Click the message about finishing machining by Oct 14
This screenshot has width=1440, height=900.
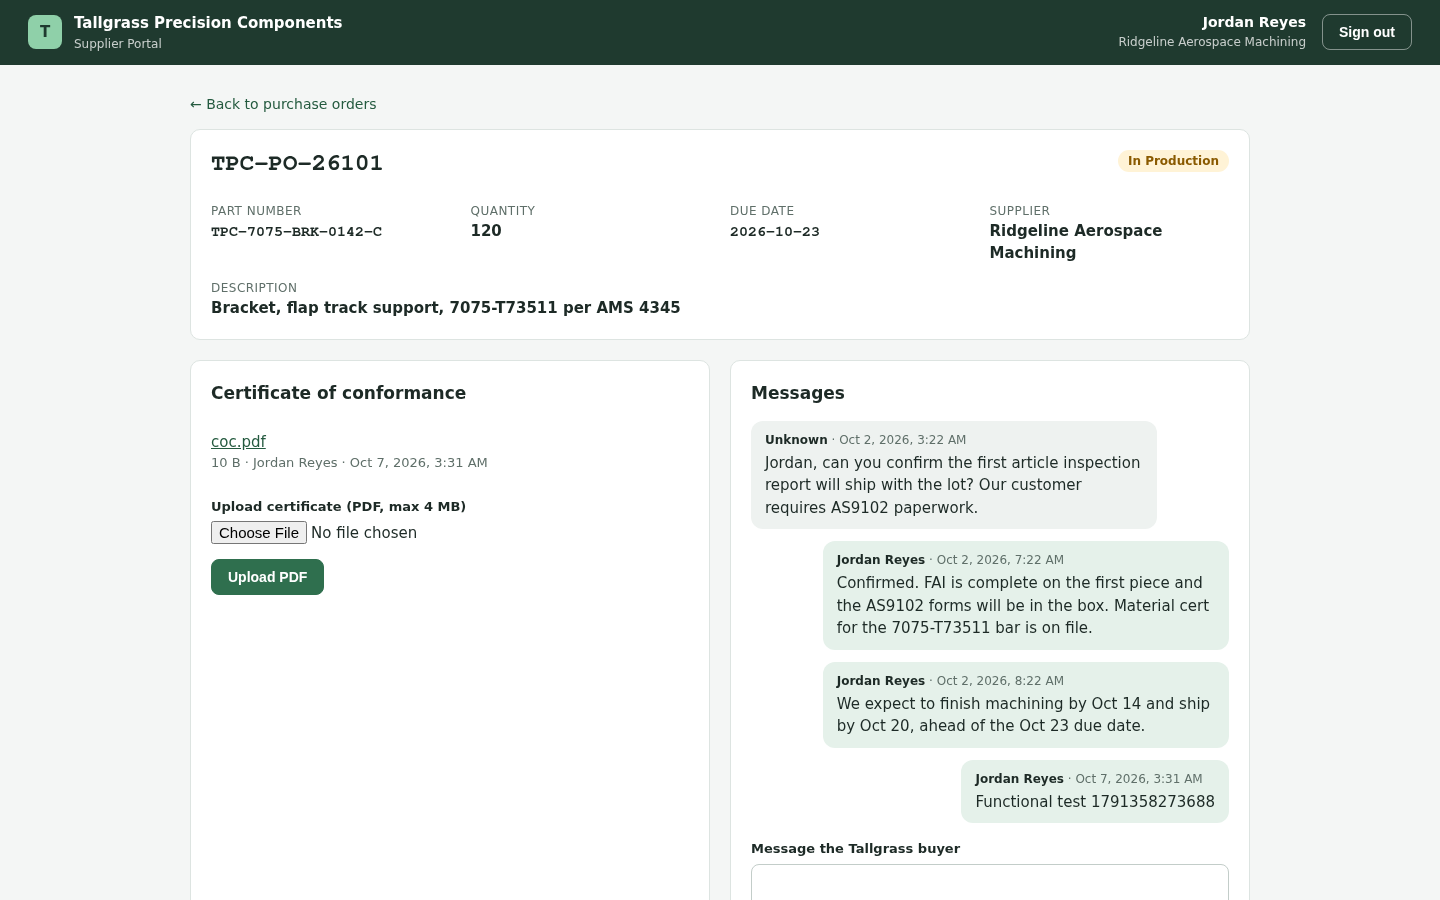tap(1026, 705)
